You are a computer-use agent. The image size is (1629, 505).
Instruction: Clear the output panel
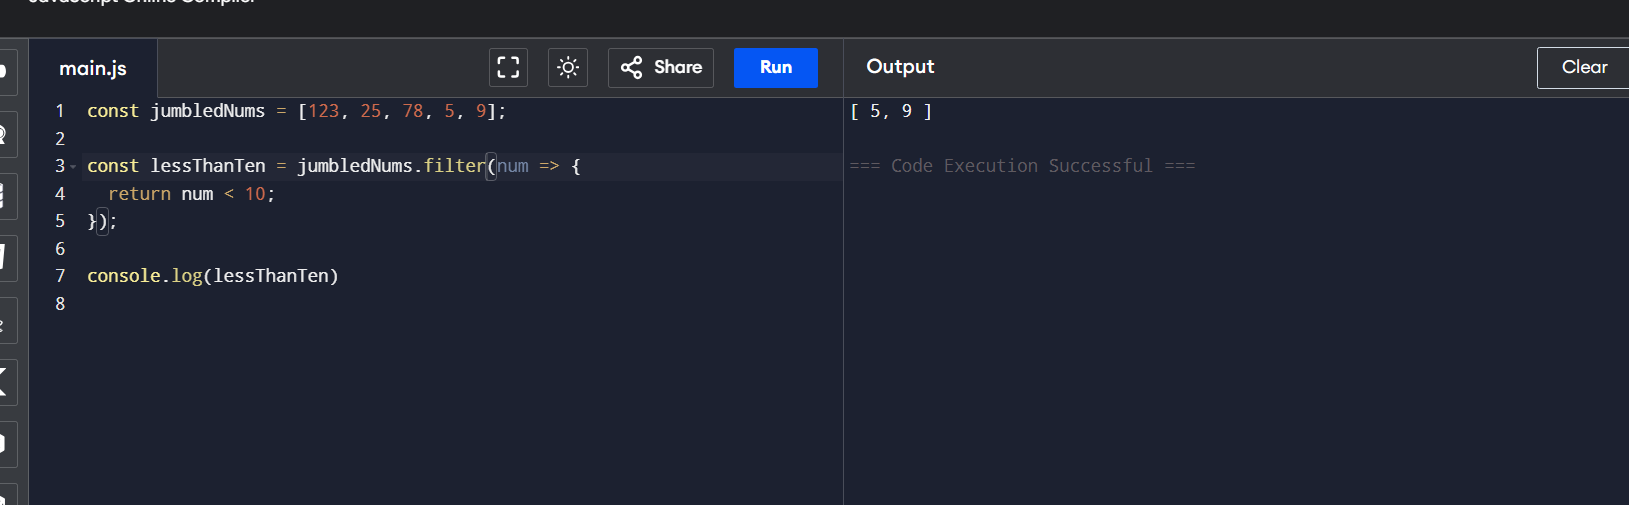pos(1583,68)
